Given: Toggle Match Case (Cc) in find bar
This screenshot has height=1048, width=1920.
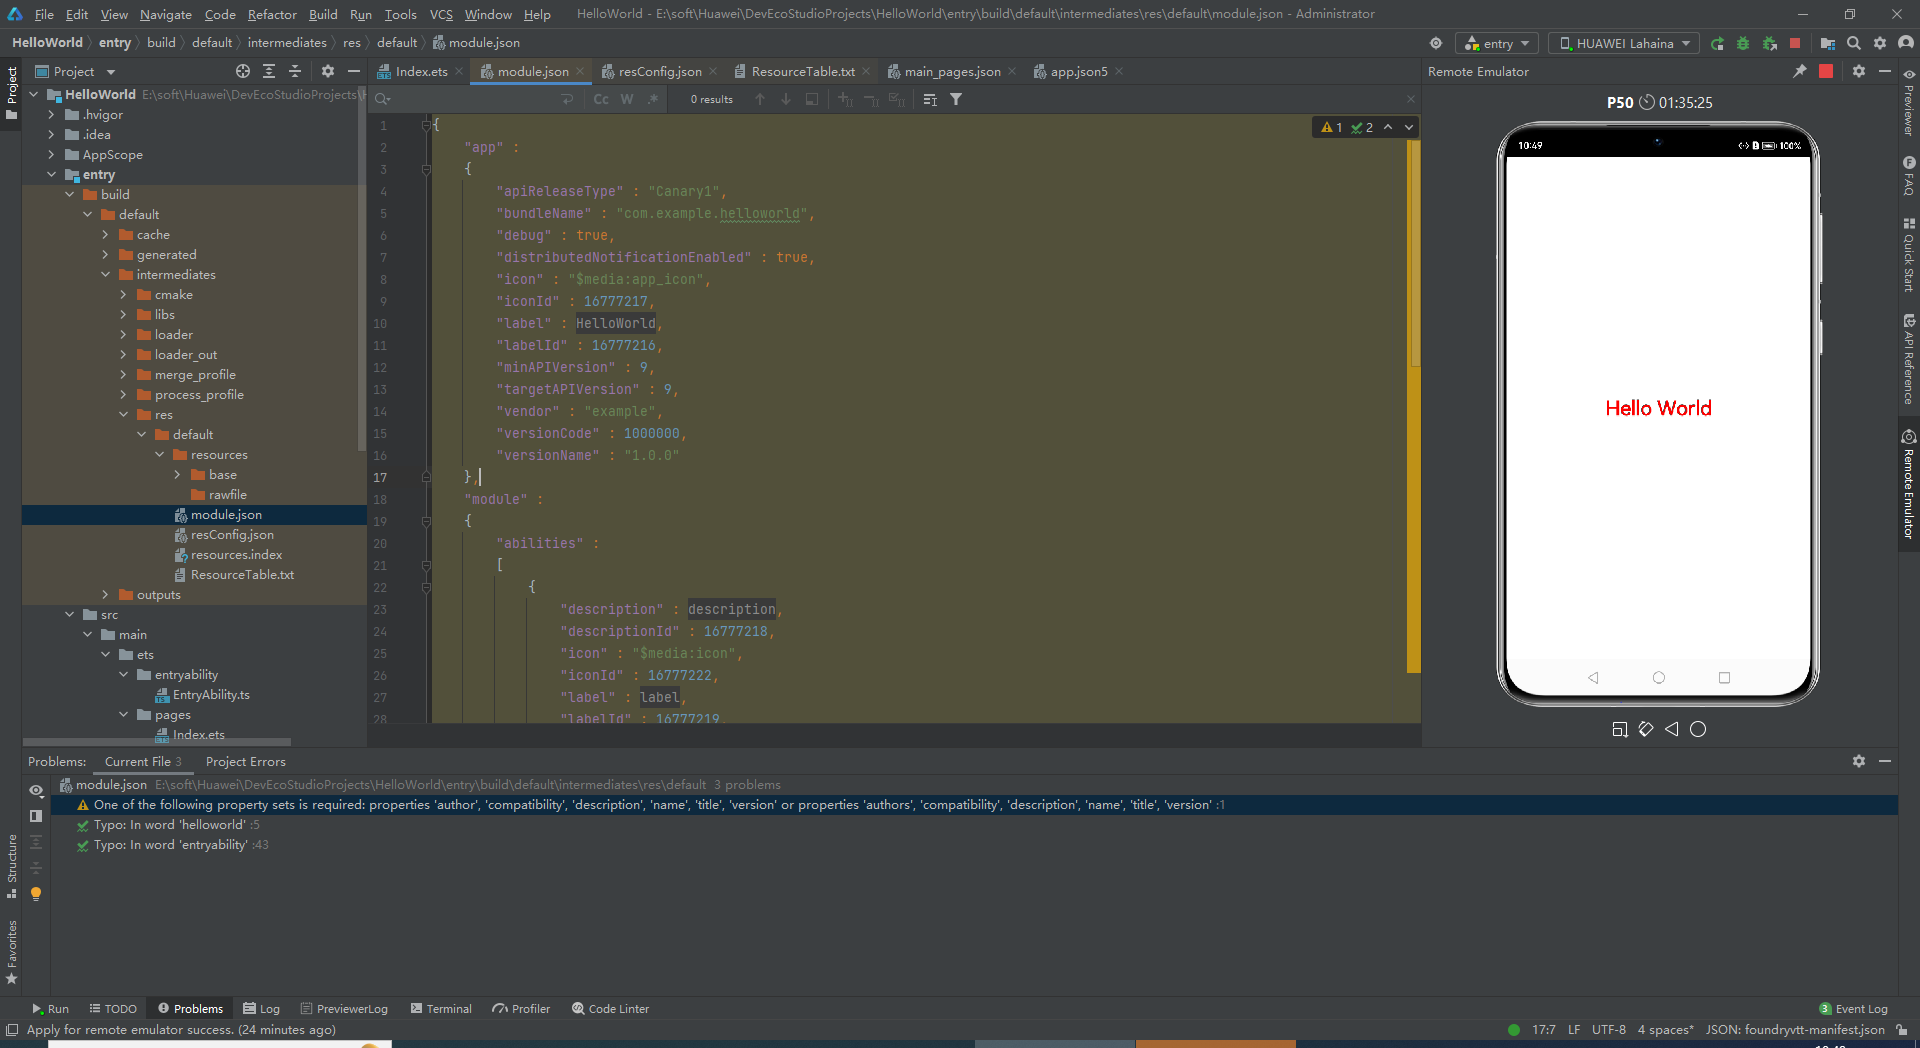Looking at the screenshot, I should point(601,99).
